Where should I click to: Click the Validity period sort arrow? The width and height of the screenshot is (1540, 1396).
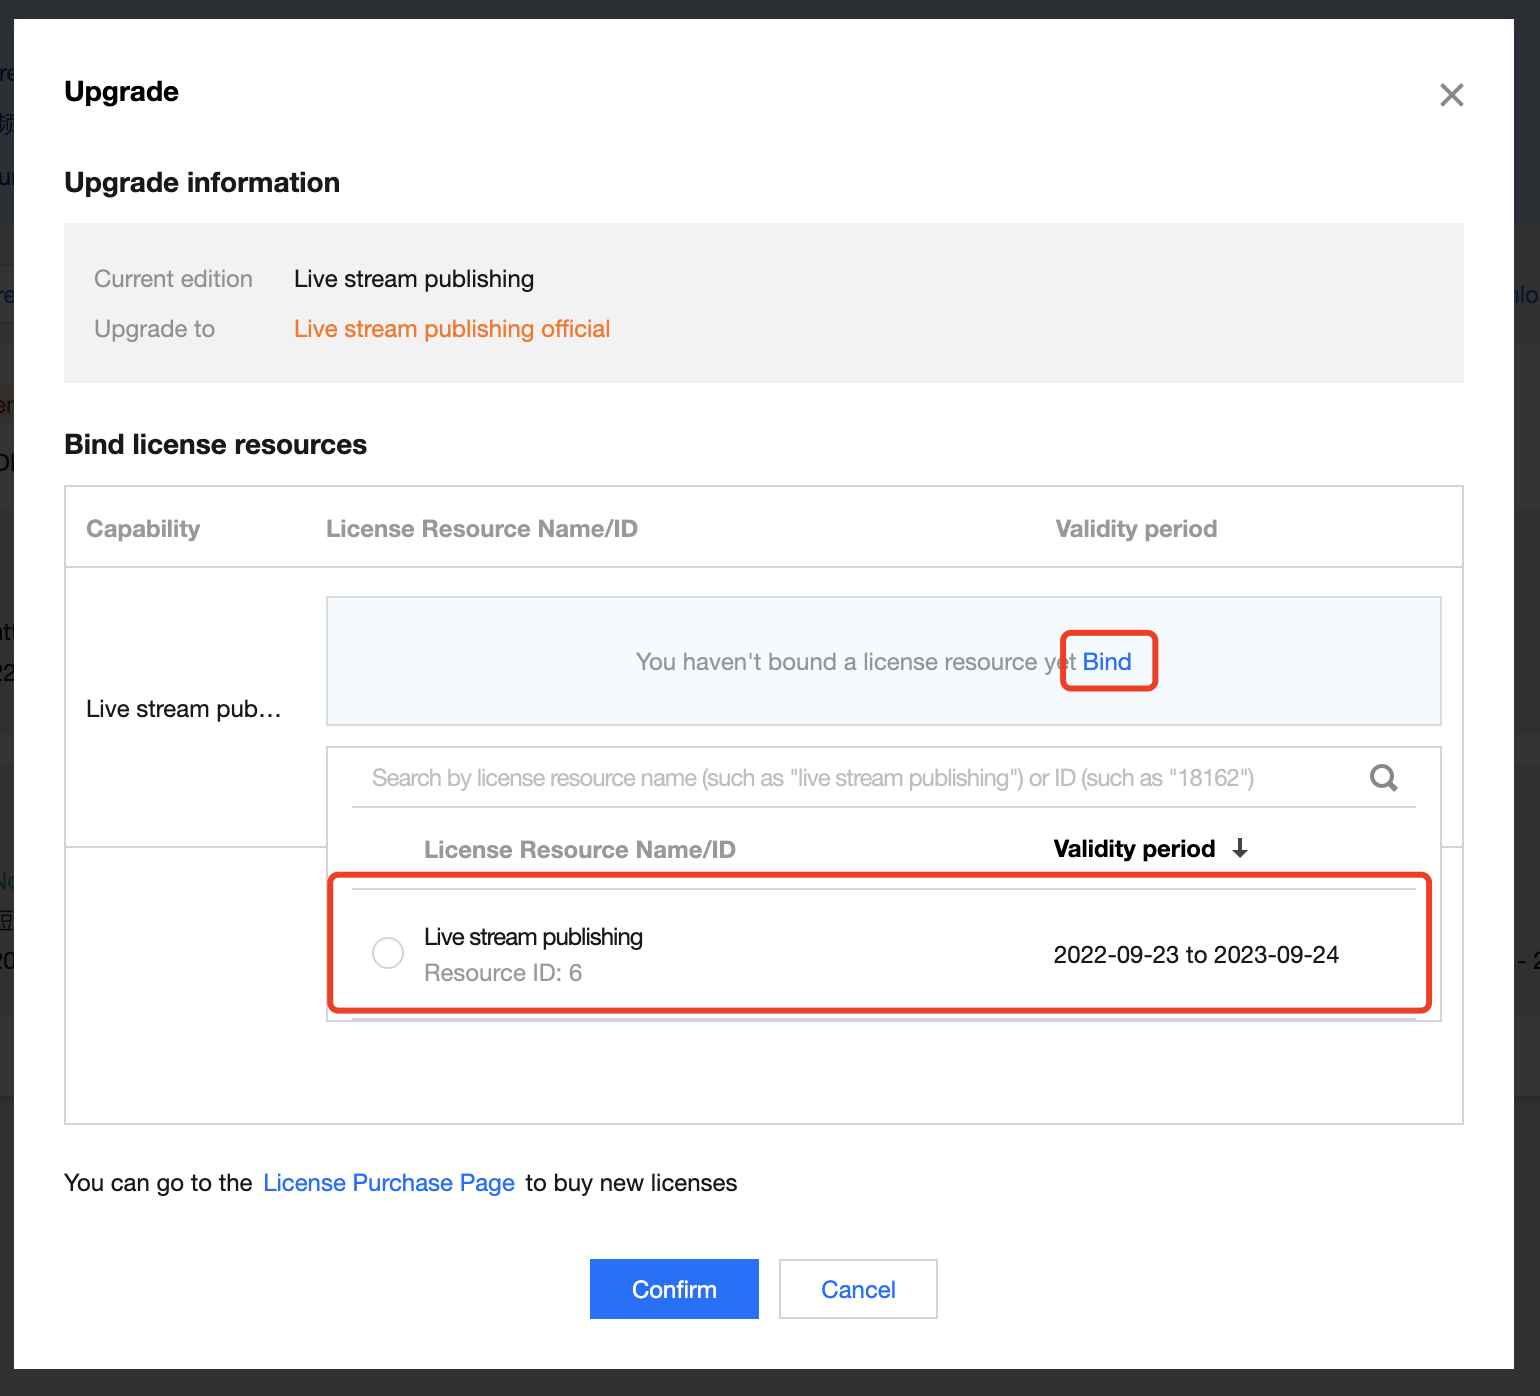click(1240, 849)
